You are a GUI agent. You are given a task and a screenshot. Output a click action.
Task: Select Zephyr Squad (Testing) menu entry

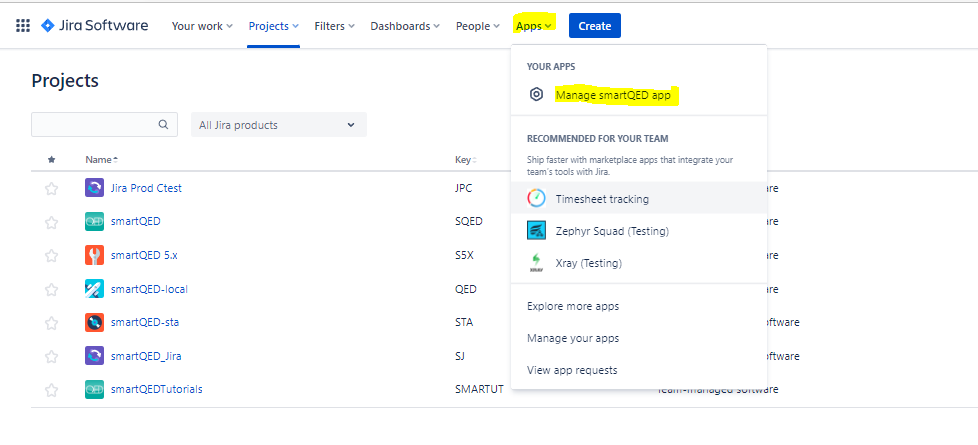pos(639,231)
